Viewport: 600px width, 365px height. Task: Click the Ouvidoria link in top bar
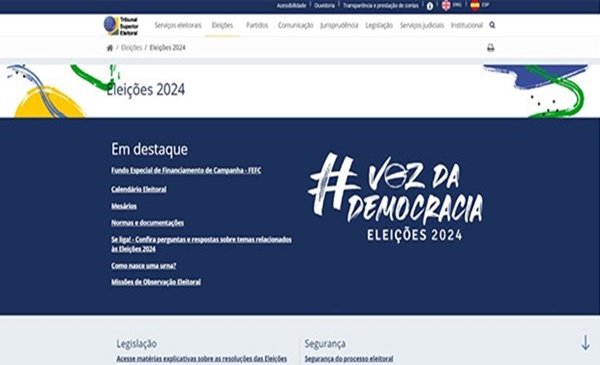click(x=324, y=5)
